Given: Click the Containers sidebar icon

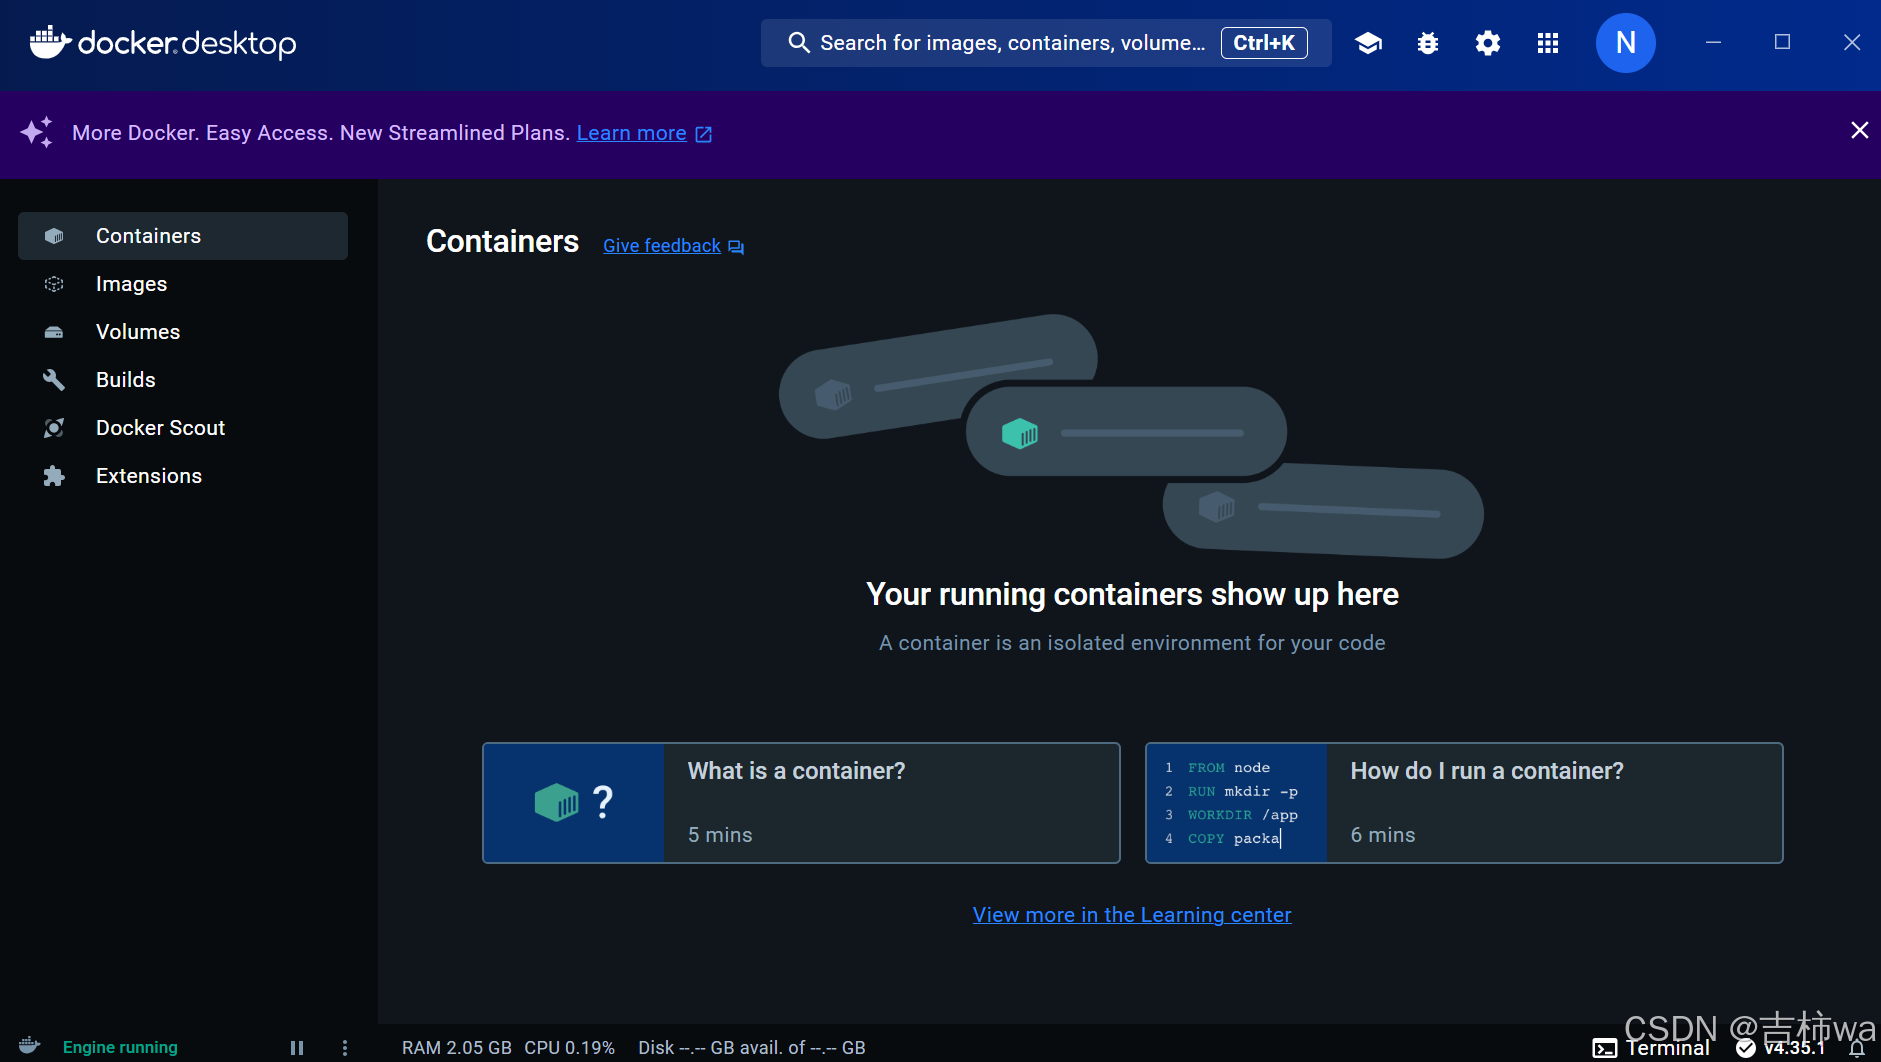Looking at the screenshot, I should (x=54, y=236).
